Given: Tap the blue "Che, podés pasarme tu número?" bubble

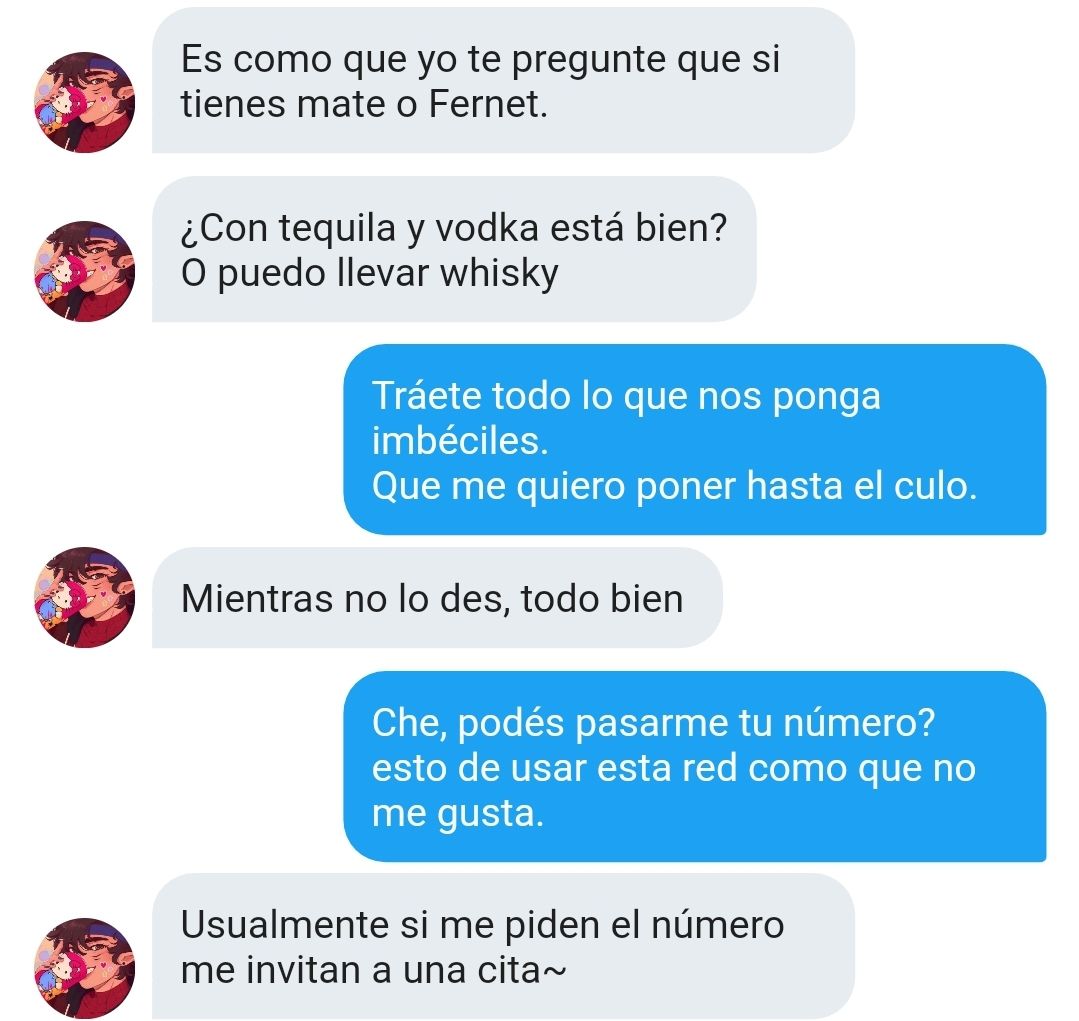Looking at the screenshot, I should (695, 766).
